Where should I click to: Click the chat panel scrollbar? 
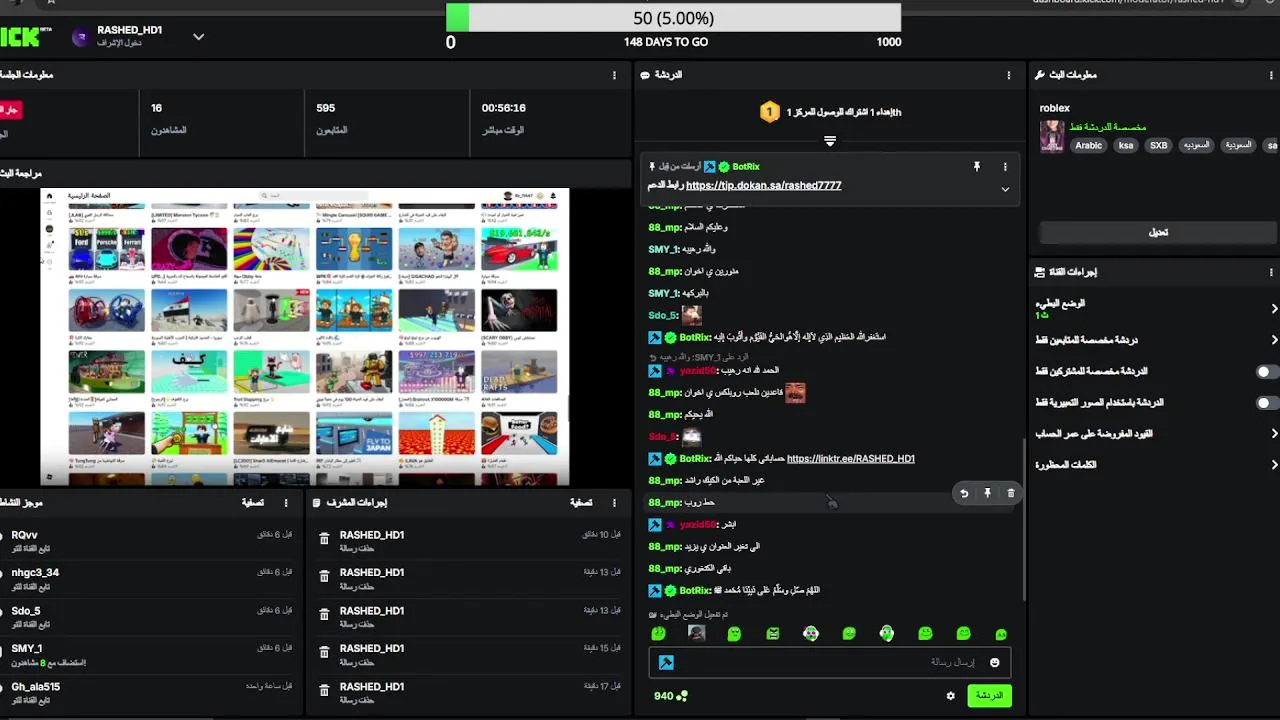pos(1023,520)
